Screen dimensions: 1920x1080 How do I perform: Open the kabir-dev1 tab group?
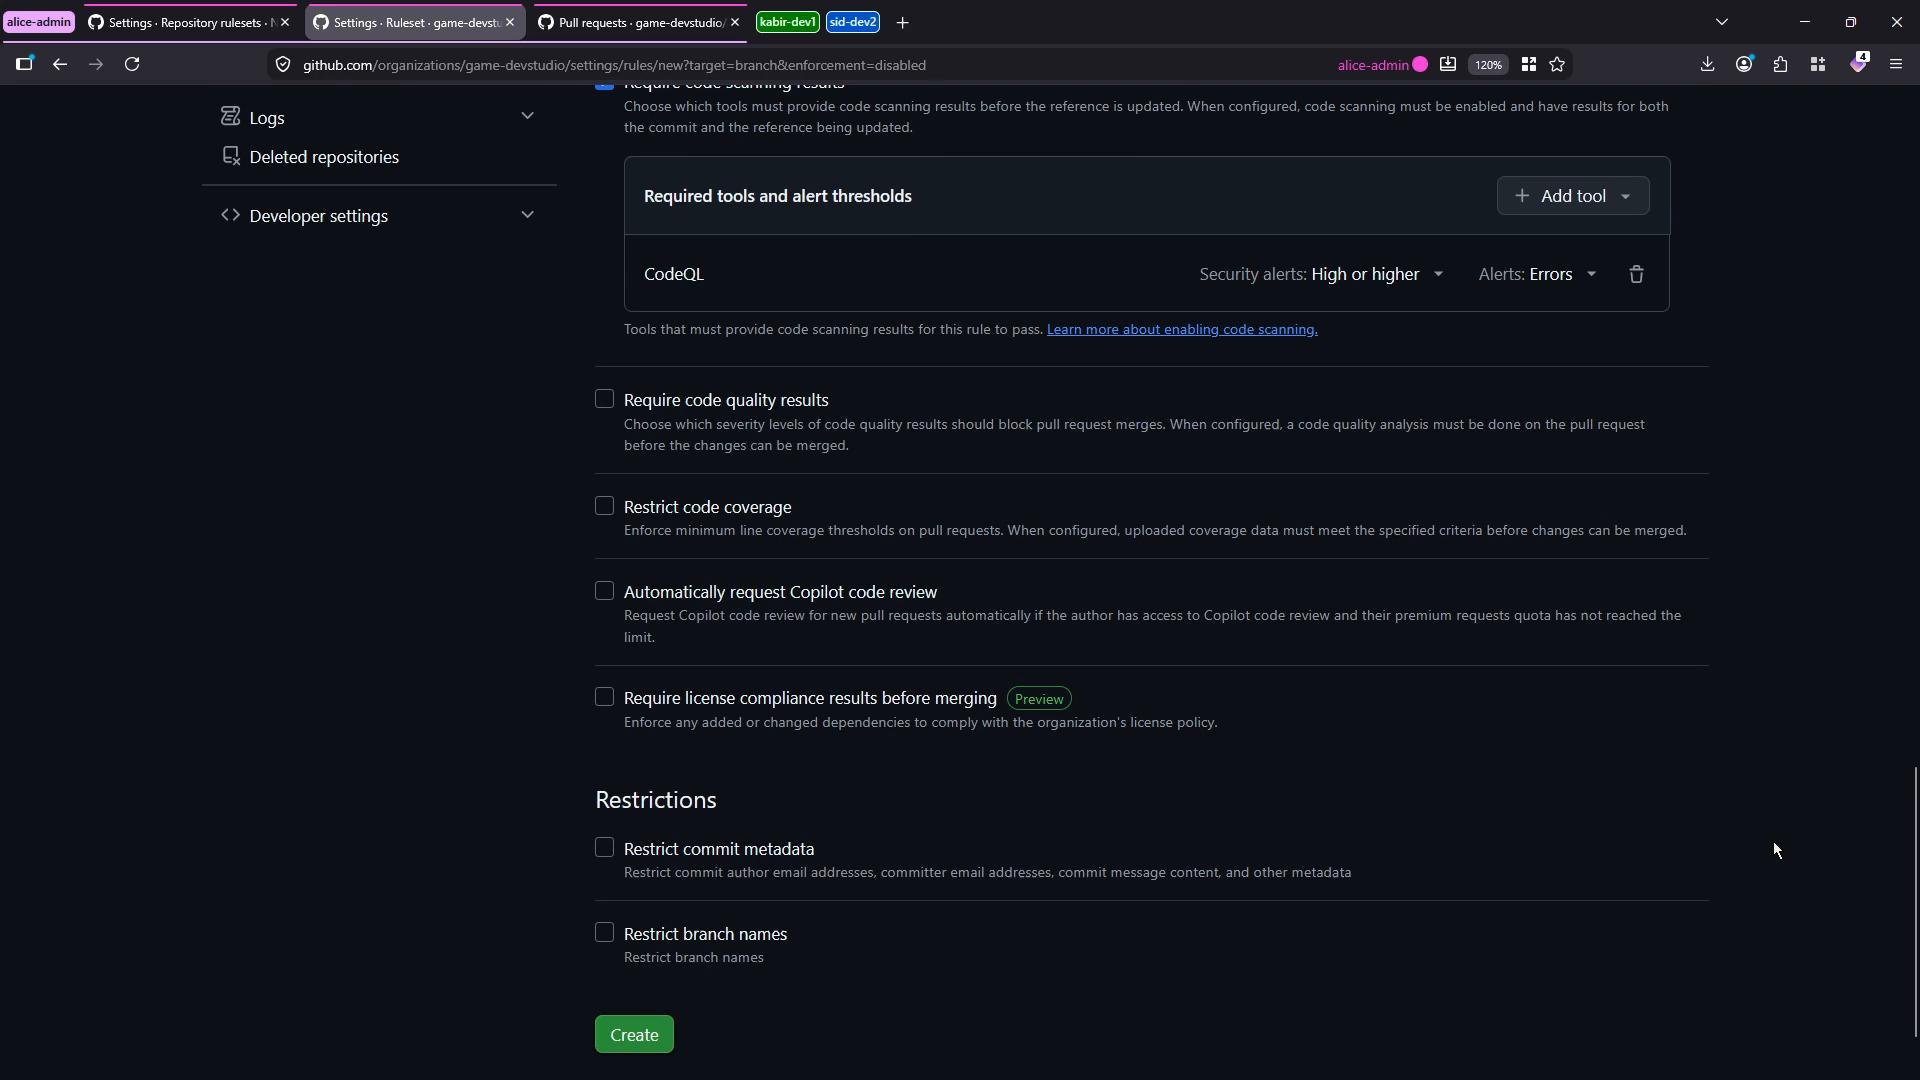pos(788,22)
